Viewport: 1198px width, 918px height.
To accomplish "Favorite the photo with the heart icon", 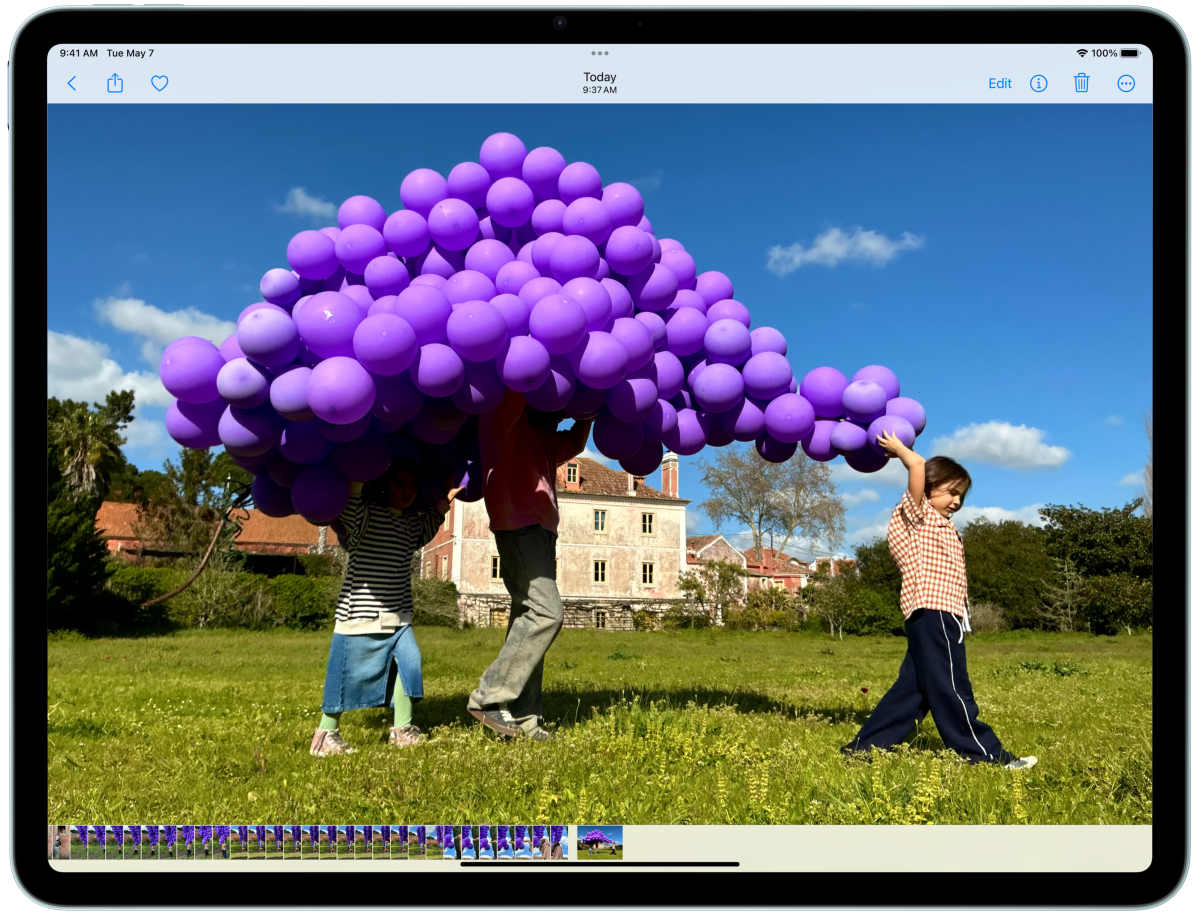I will pos(160,83).
